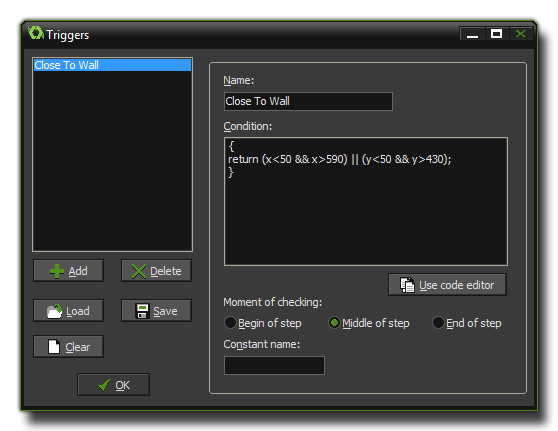Click the Delete button label

(165, 271)
